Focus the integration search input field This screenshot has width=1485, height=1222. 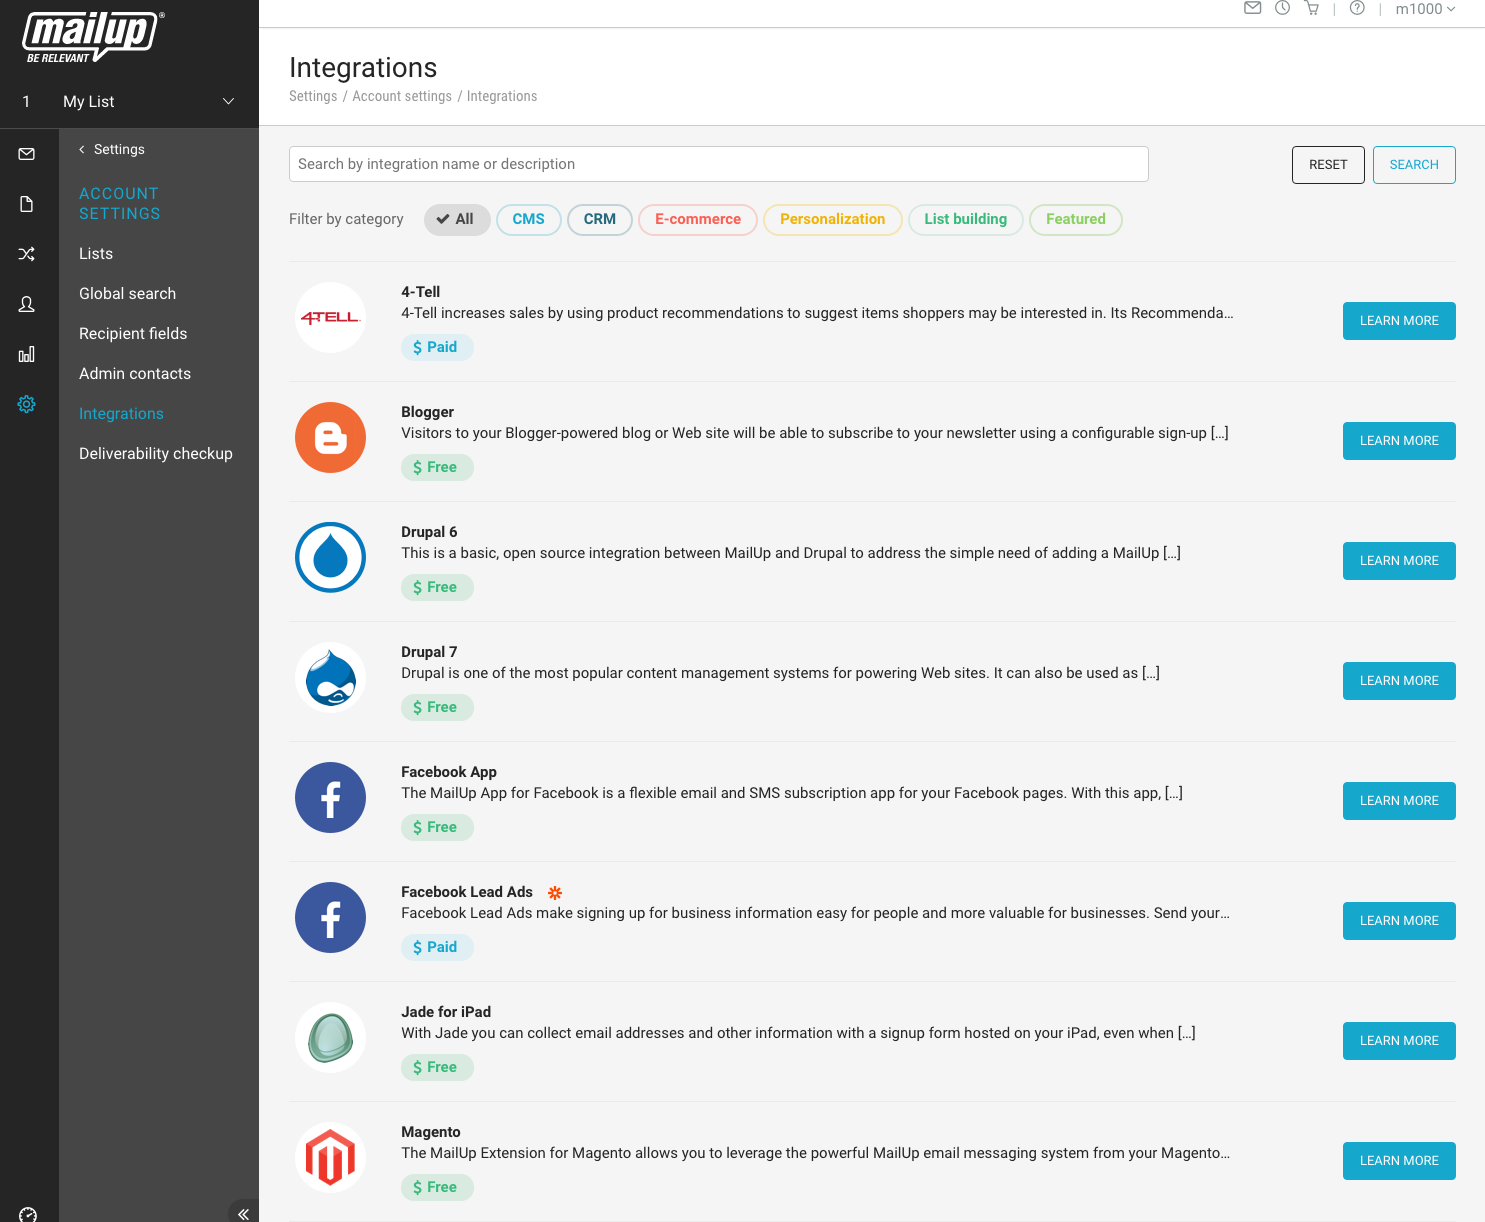click(718, 164)
